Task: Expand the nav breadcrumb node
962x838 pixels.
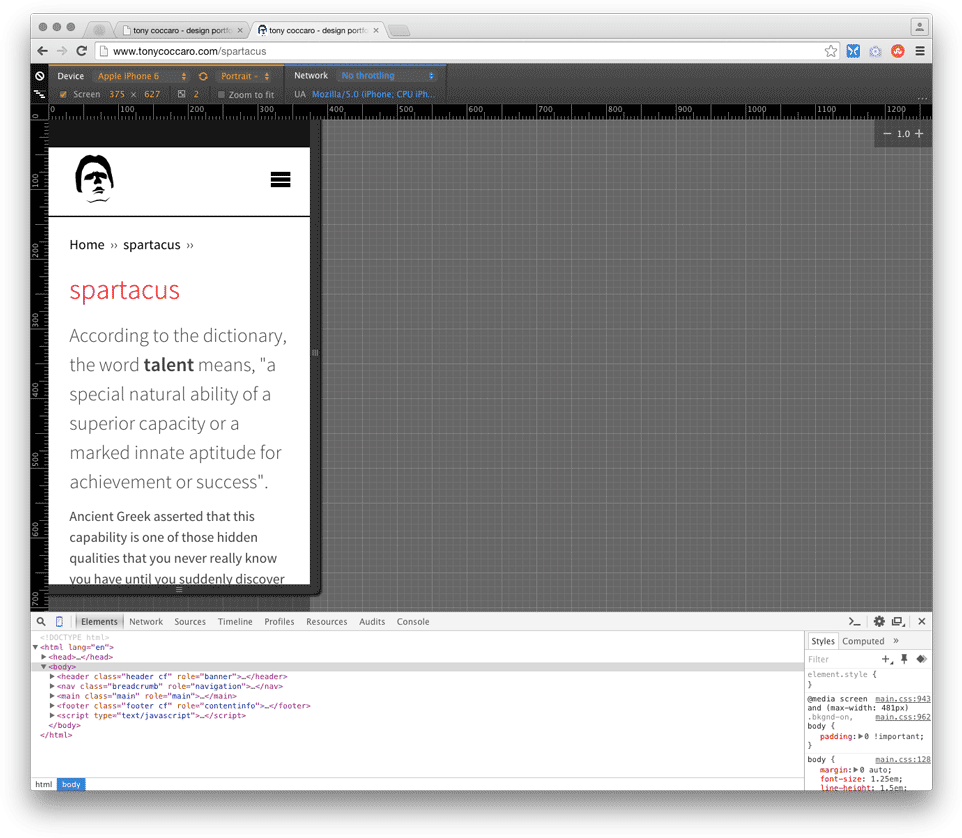Action: click(x=52, y=686)
